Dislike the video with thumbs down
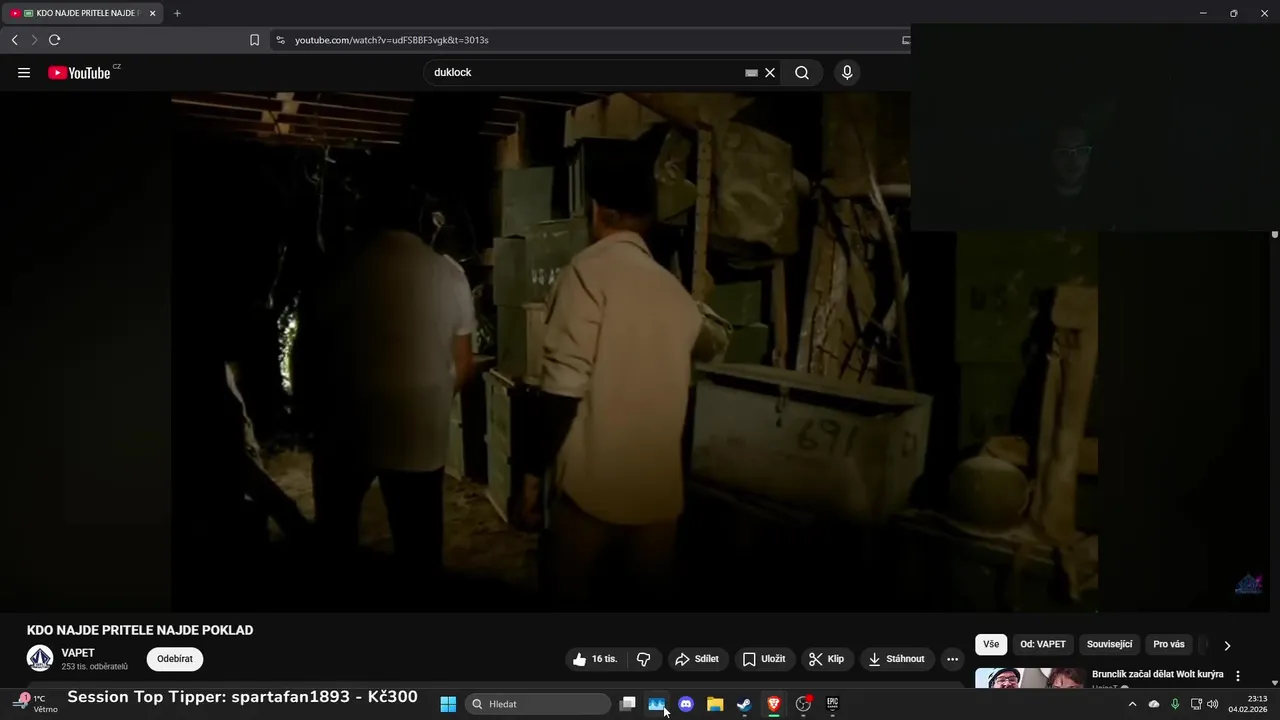The height and width of the screenshot is (720, 1280). pos(644,659)
